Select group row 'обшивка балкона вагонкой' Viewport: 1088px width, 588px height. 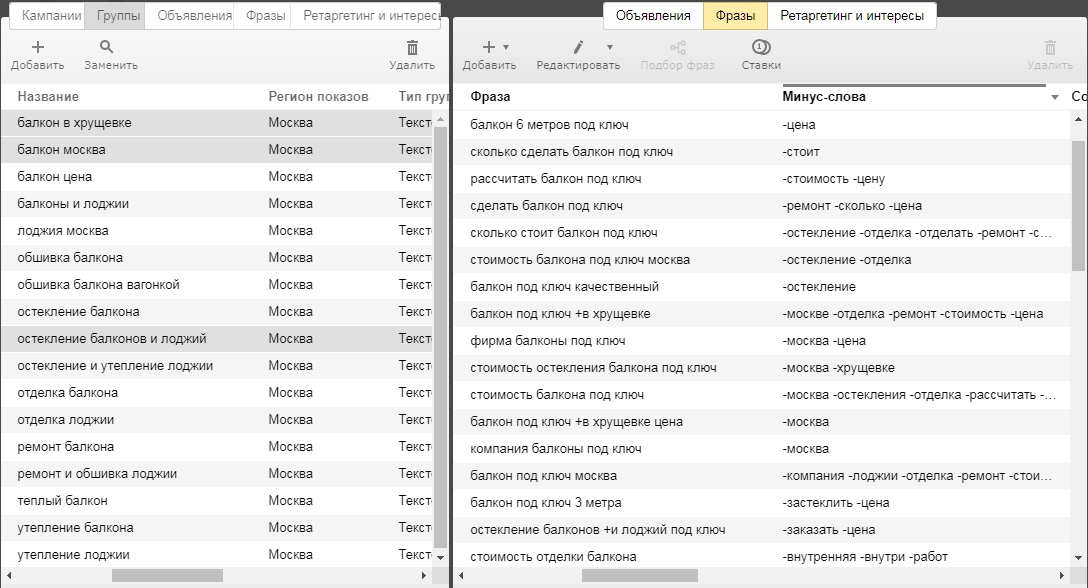pyautogui.click(x=216, y=285)
